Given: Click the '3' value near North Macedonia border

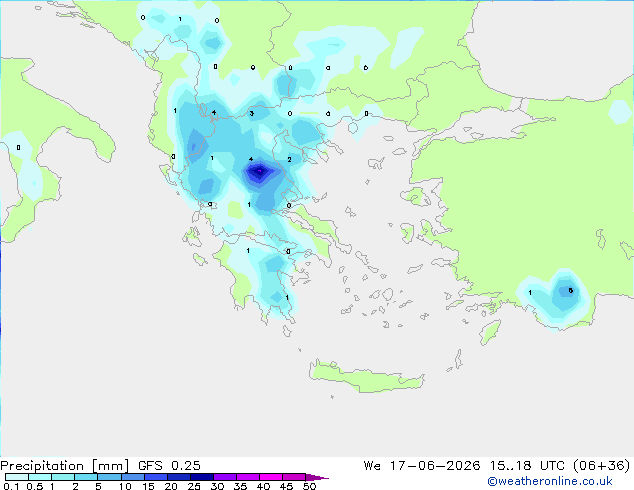Looking at the screenshot, I should click(x=251, y=114).
